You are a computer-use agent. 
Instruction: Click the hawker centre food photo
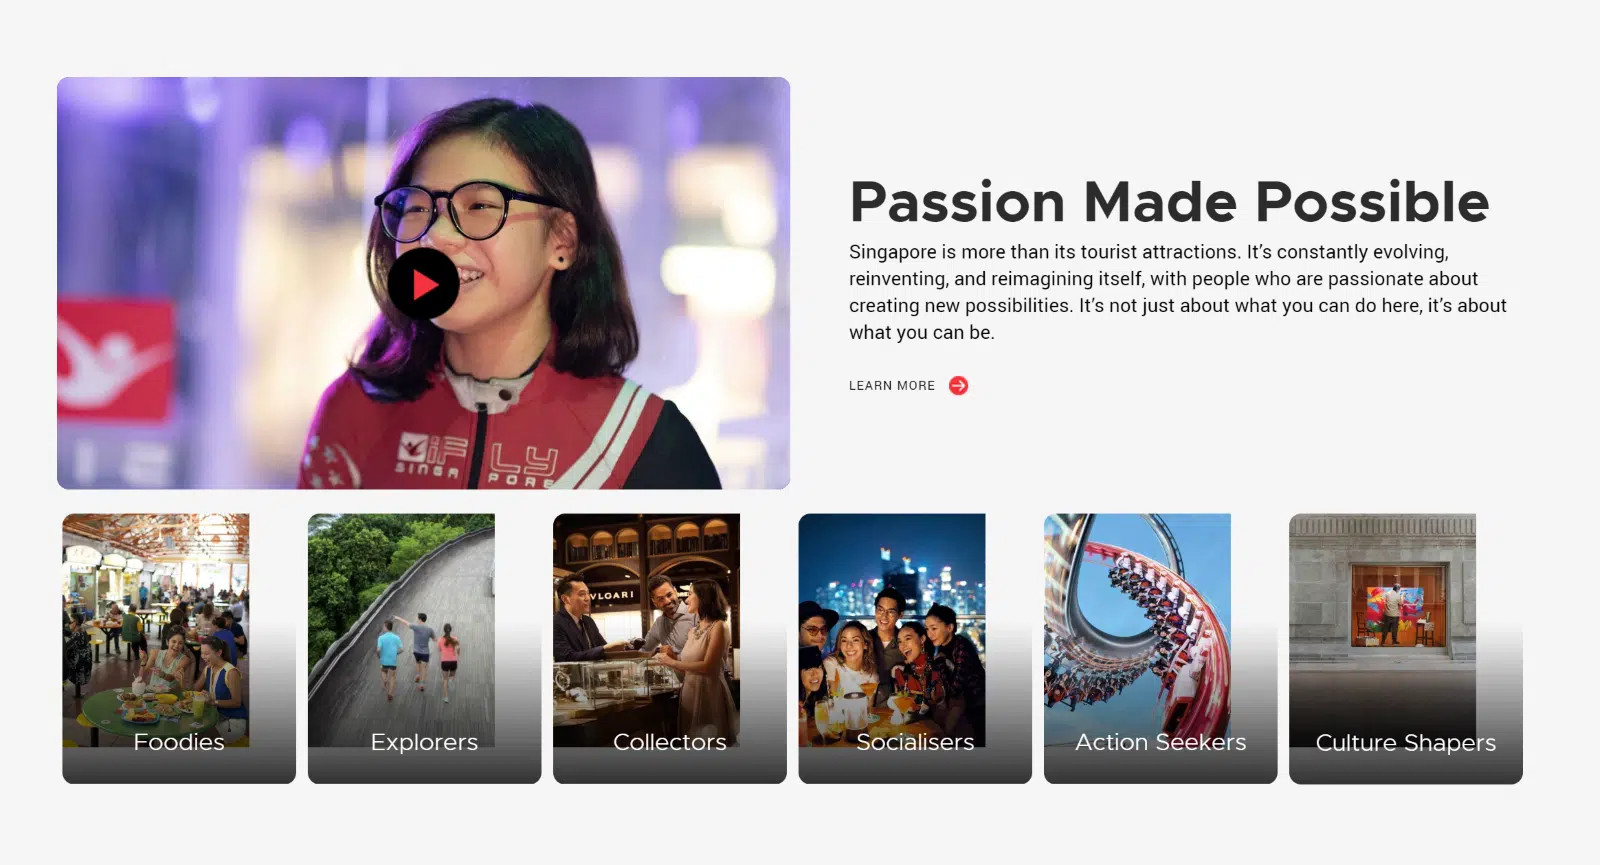click(x=156, y=630)
